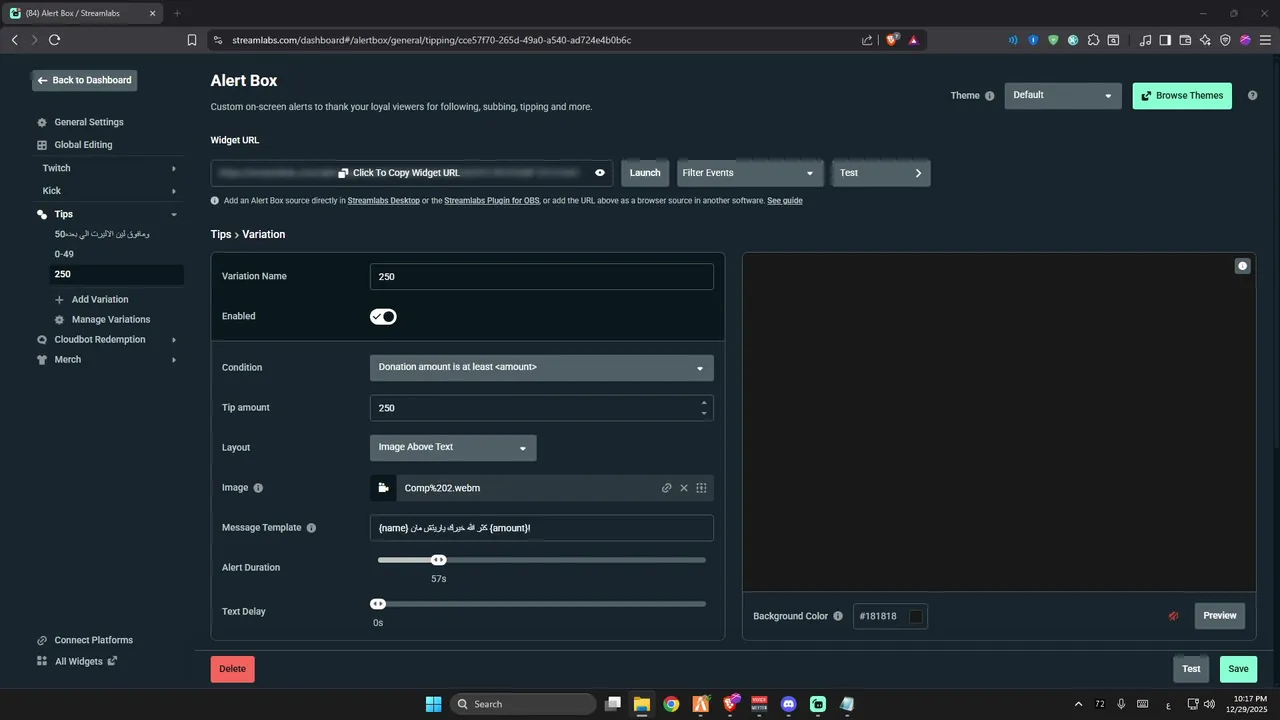Screen dimensions: 1280x720
Task: Expand the Cloudbot Redemption section
Action: (x=109, y=340)
